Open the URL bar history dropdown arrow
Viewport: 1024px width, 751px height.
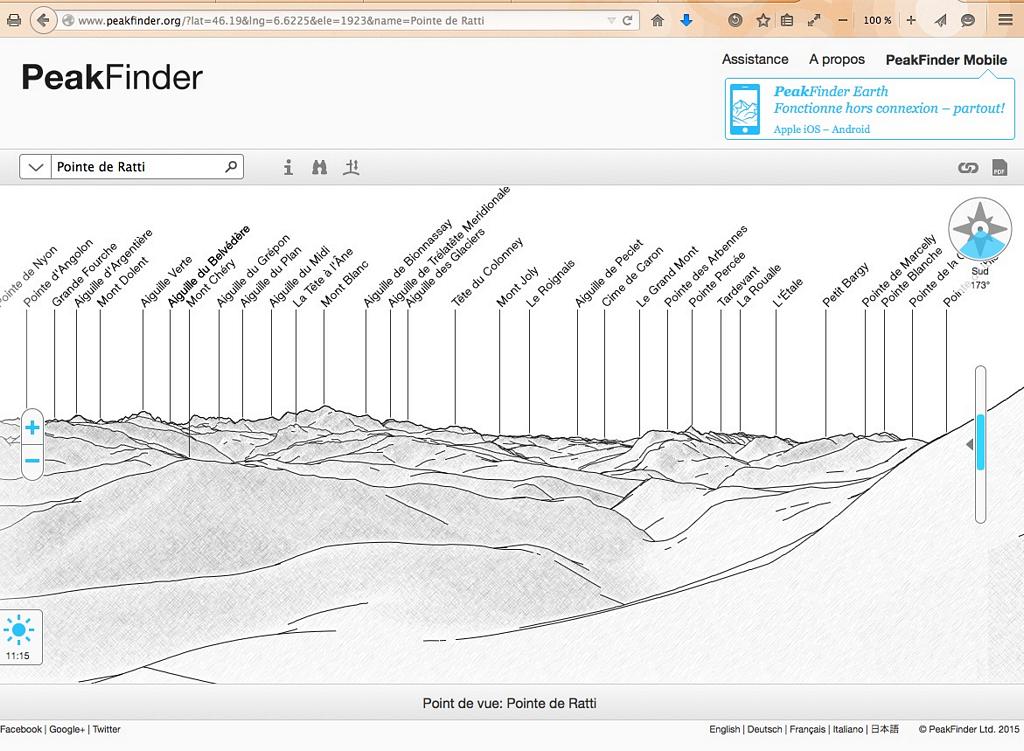(611, 20)
